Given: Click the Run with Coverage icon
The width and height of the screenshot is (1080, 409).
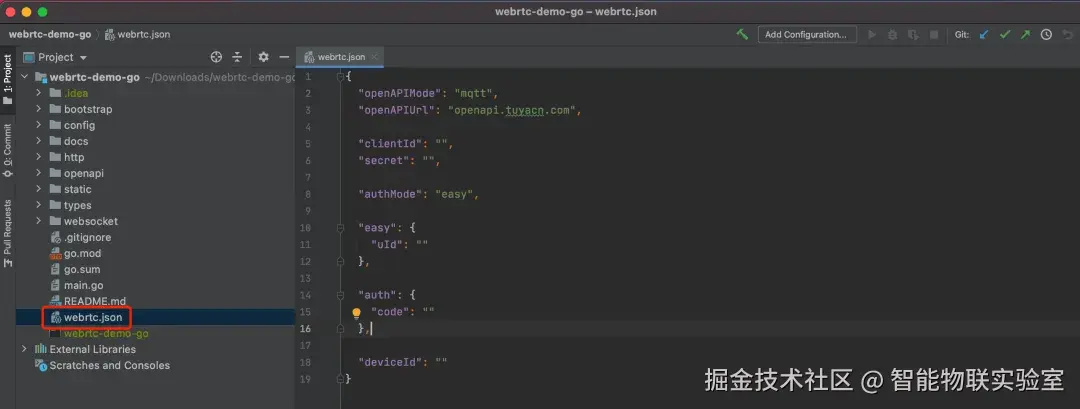Looking at the screenshot, I should (x=913, y=34).
